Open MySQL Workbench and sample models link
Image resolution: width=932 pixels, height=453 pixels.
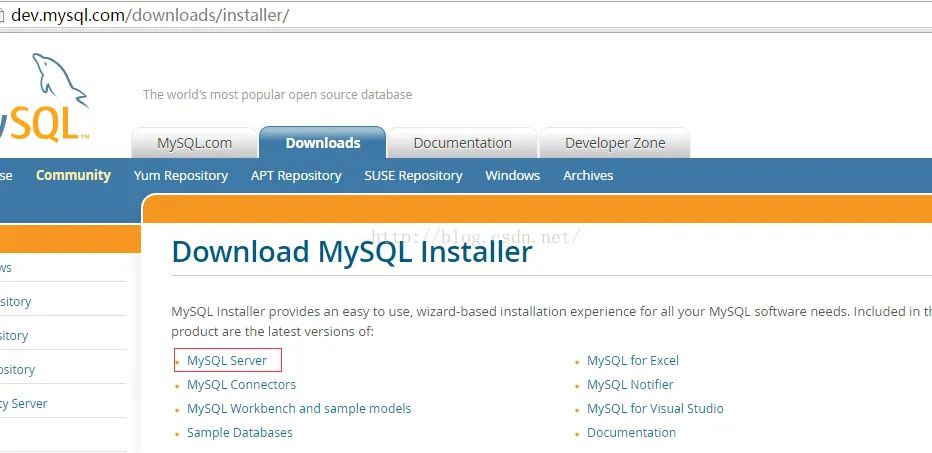pyautogui.click(x=299, y=408)
